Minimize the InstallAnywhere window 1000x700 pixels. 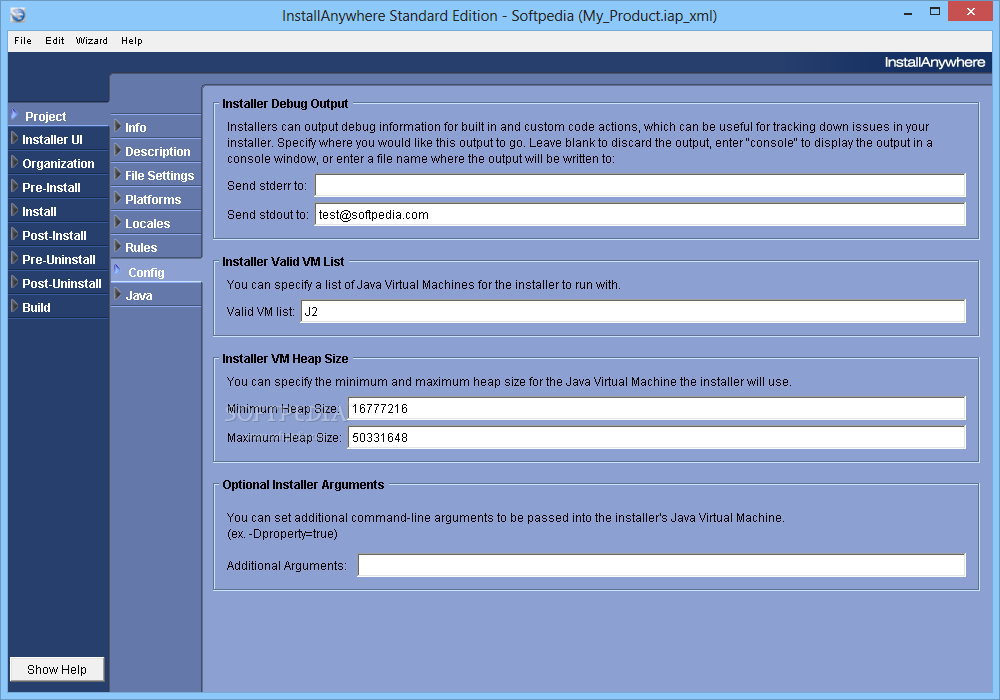[x=908, y=13]
